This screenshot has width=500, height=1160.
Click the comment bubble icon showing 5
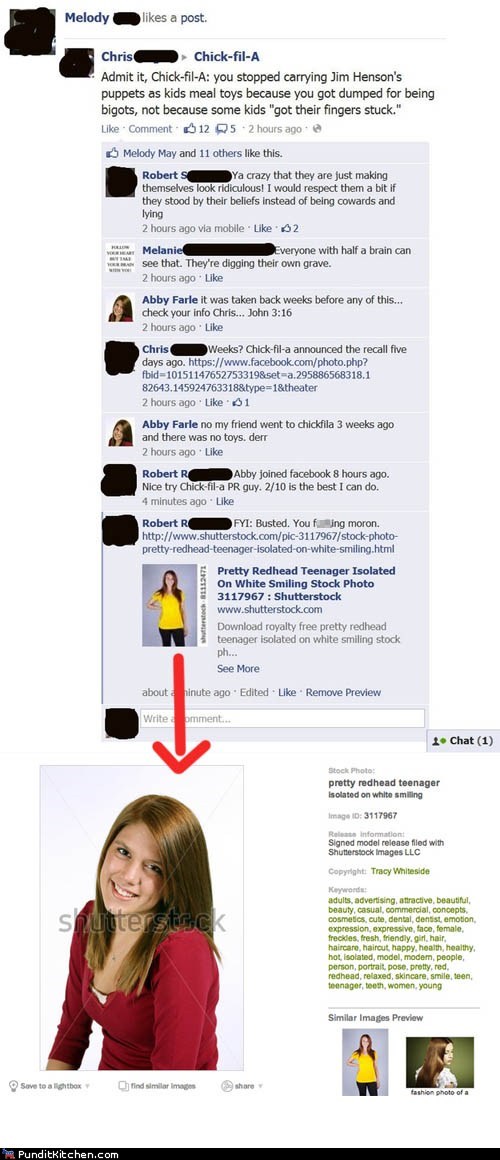pyautogui.click(x=220, y=129)
